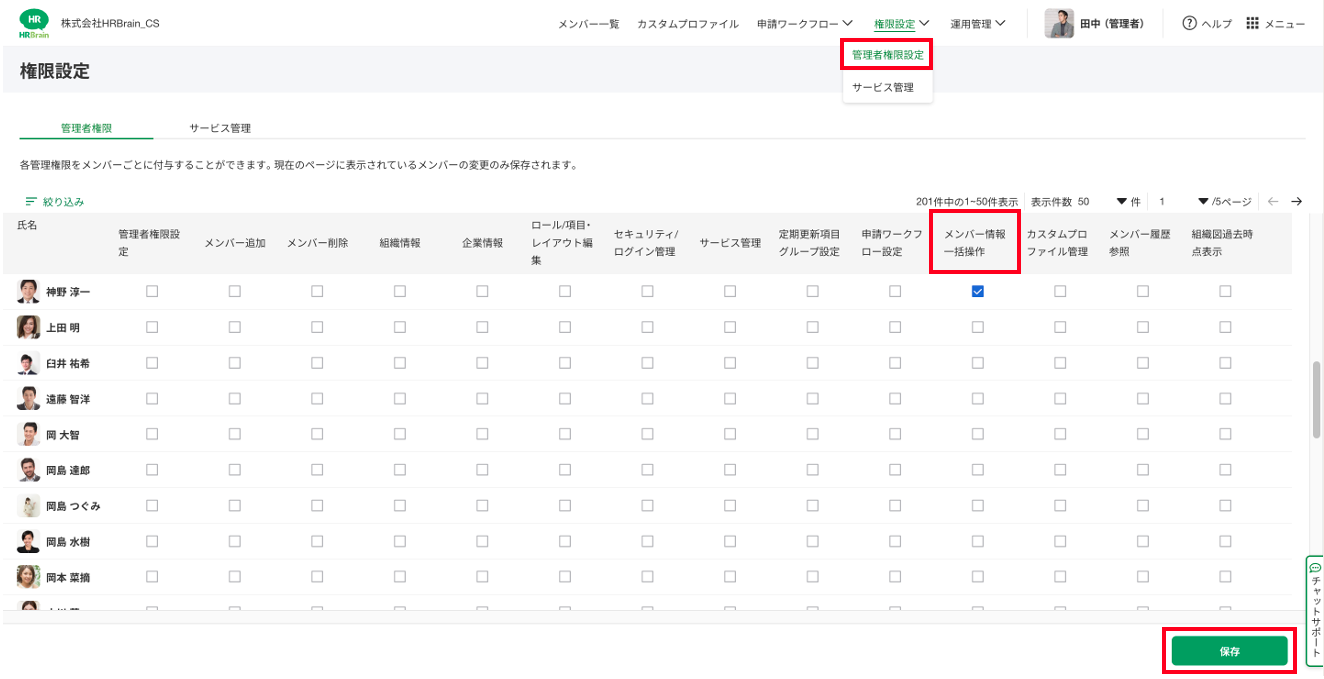This screenshot has height=679, width=1324.
Task: Select サービス管理 in dropdown menu
Action: pyautogui.click(x=883, y=87)
